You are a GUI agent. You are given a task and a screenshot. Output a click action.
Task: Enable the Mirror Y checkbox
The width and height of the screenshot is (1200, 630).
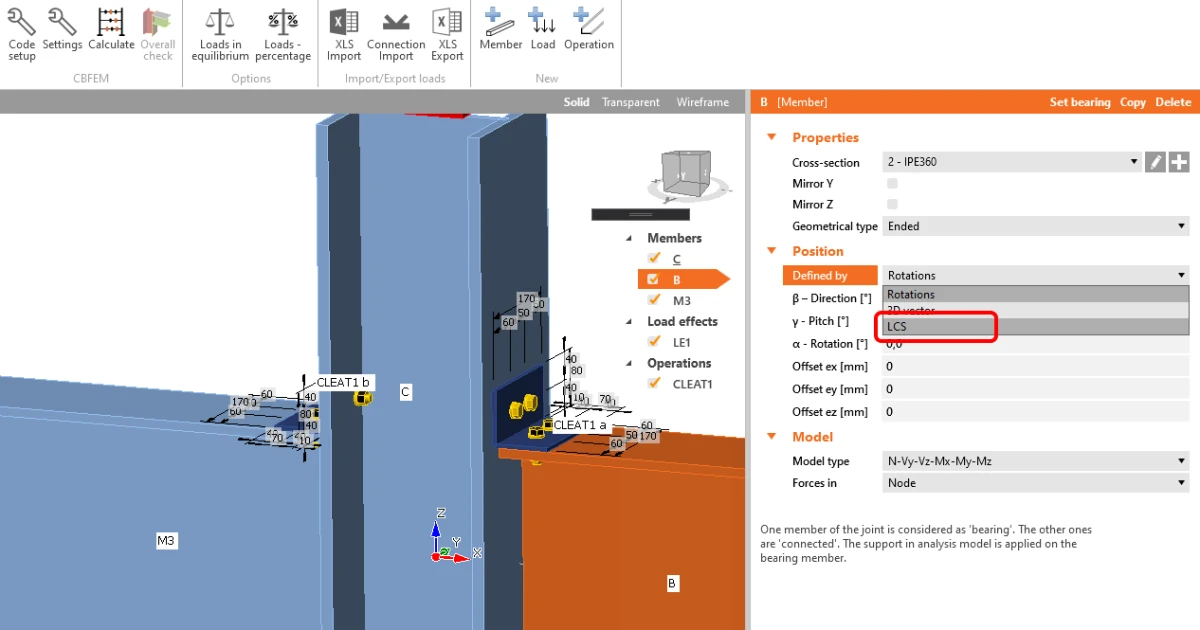pos(892,184)
